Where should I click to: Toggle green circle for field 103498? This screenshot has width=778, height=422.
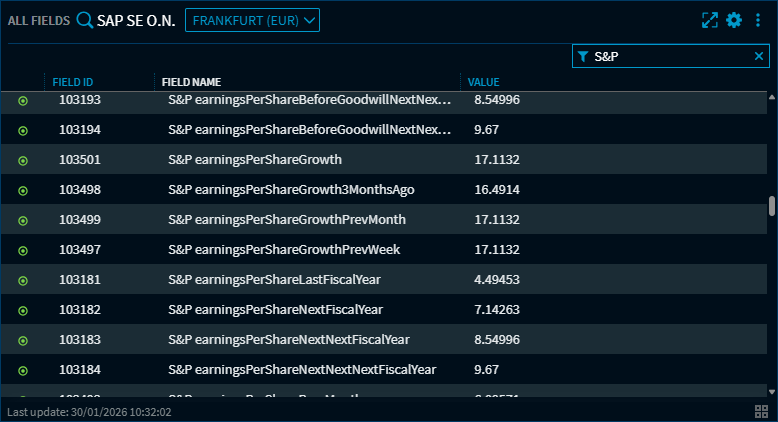click(23, 190)
